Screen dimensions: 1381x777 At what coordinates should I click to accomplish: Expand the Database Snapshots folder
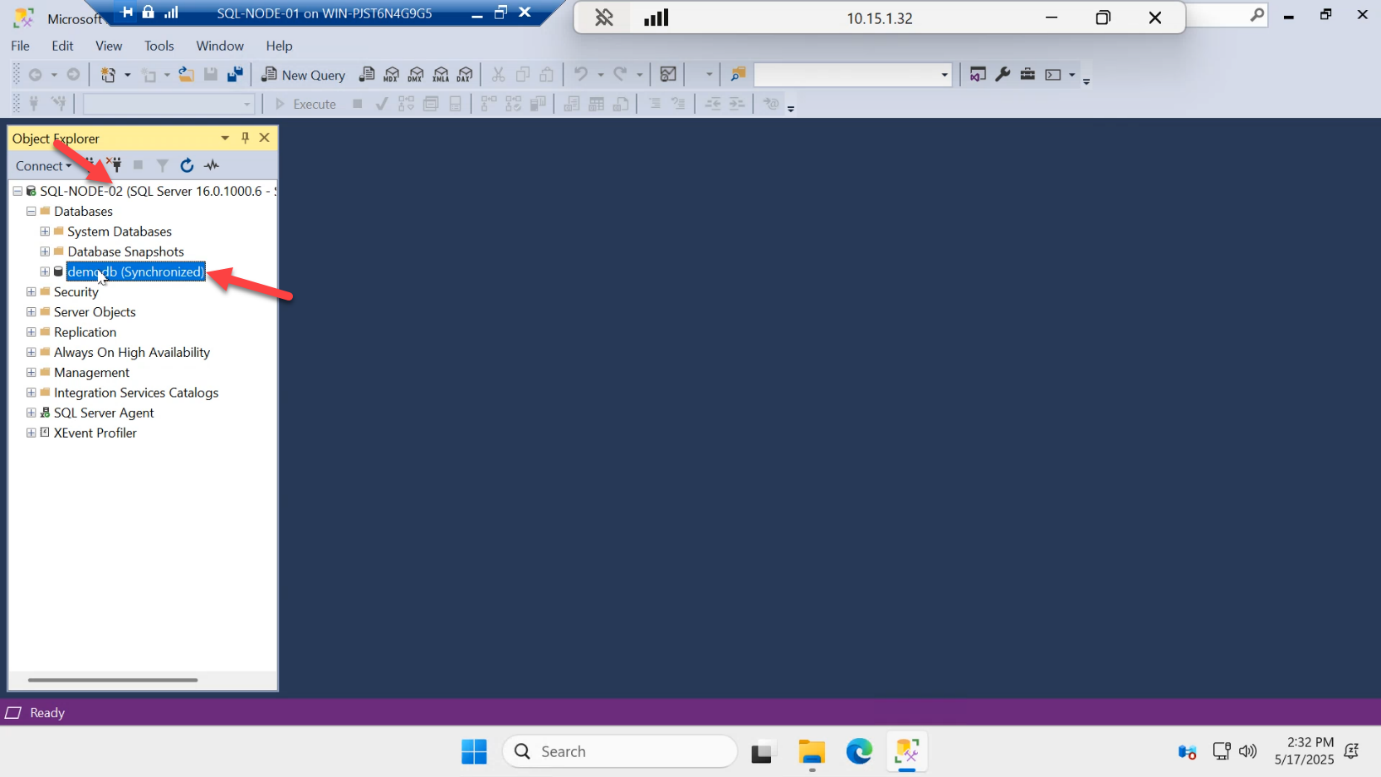click(x=45, y=252)
